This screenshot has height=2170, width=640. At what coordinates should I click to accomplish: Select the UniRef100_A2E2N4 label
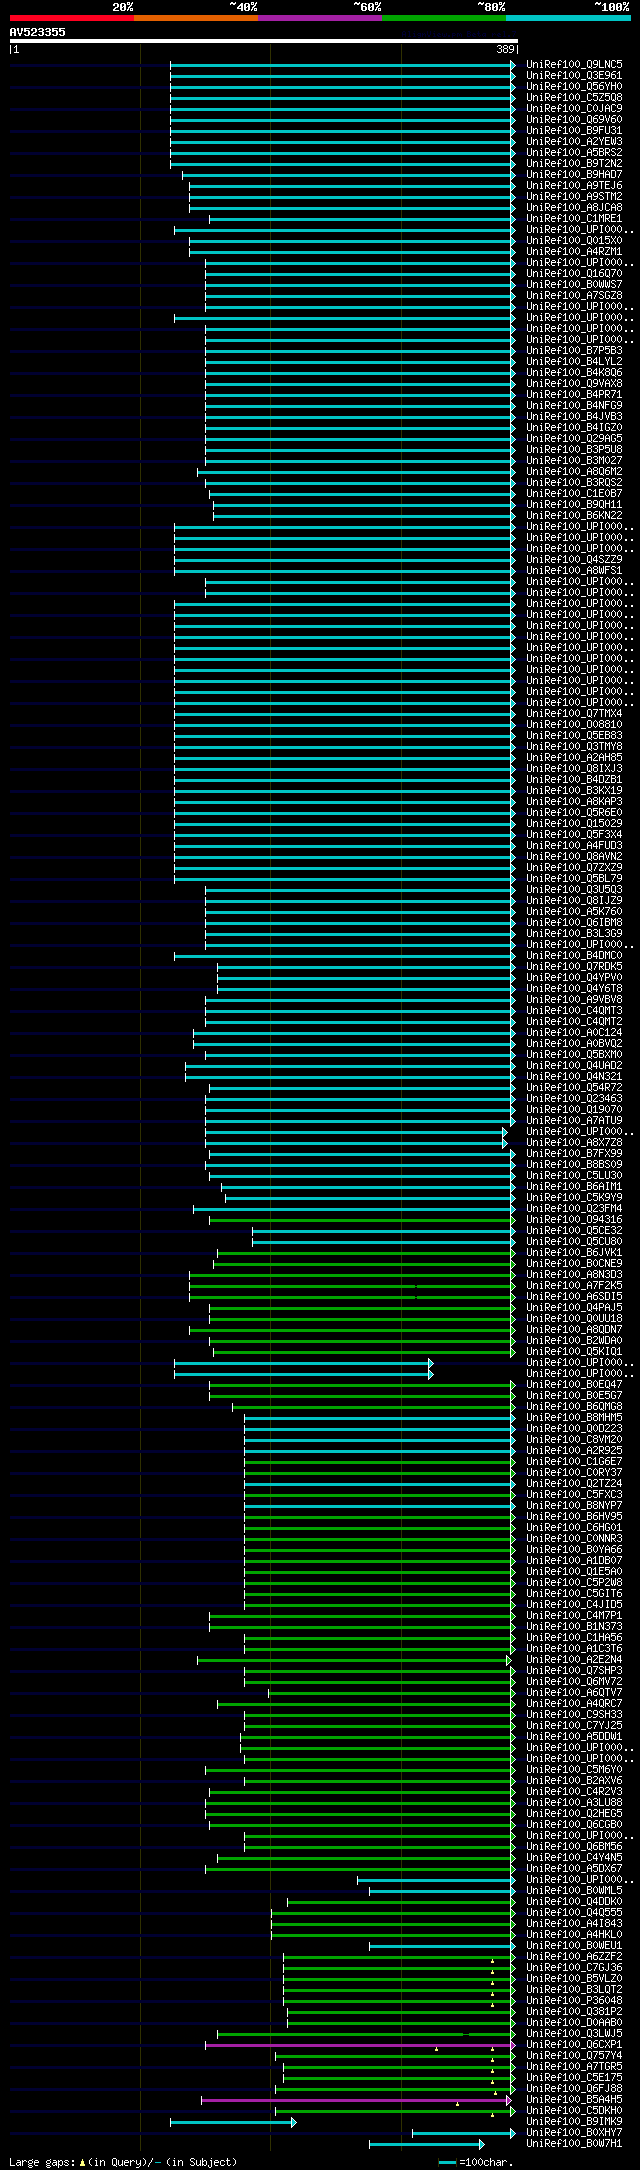tap(574, 1660)
